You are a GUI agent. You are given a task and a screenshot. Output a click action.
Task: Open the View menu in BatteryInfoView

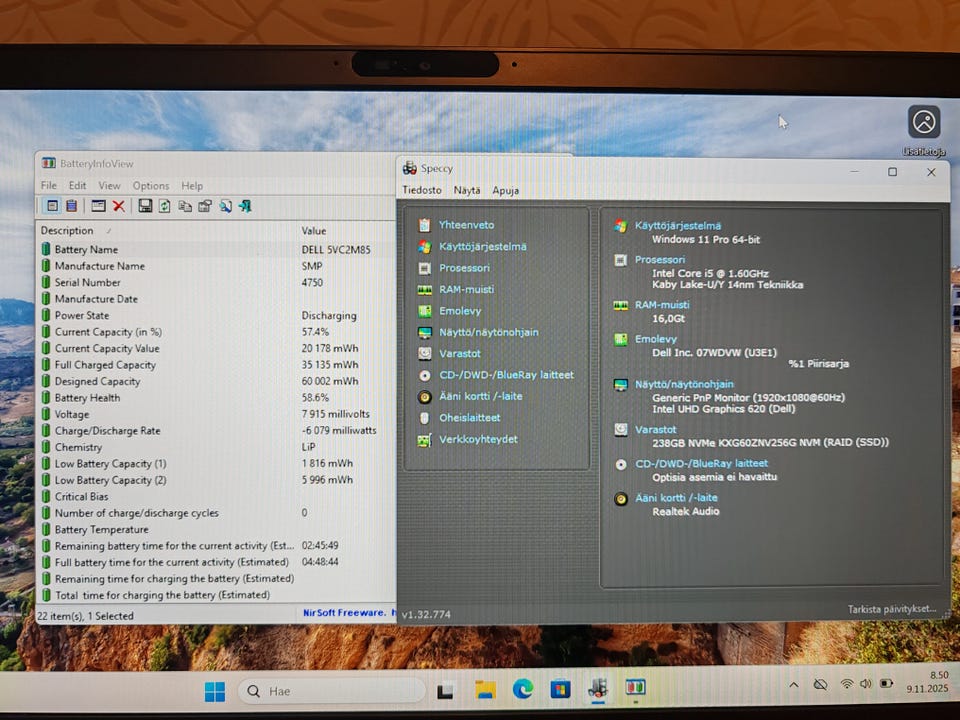(x=109, y=186)
